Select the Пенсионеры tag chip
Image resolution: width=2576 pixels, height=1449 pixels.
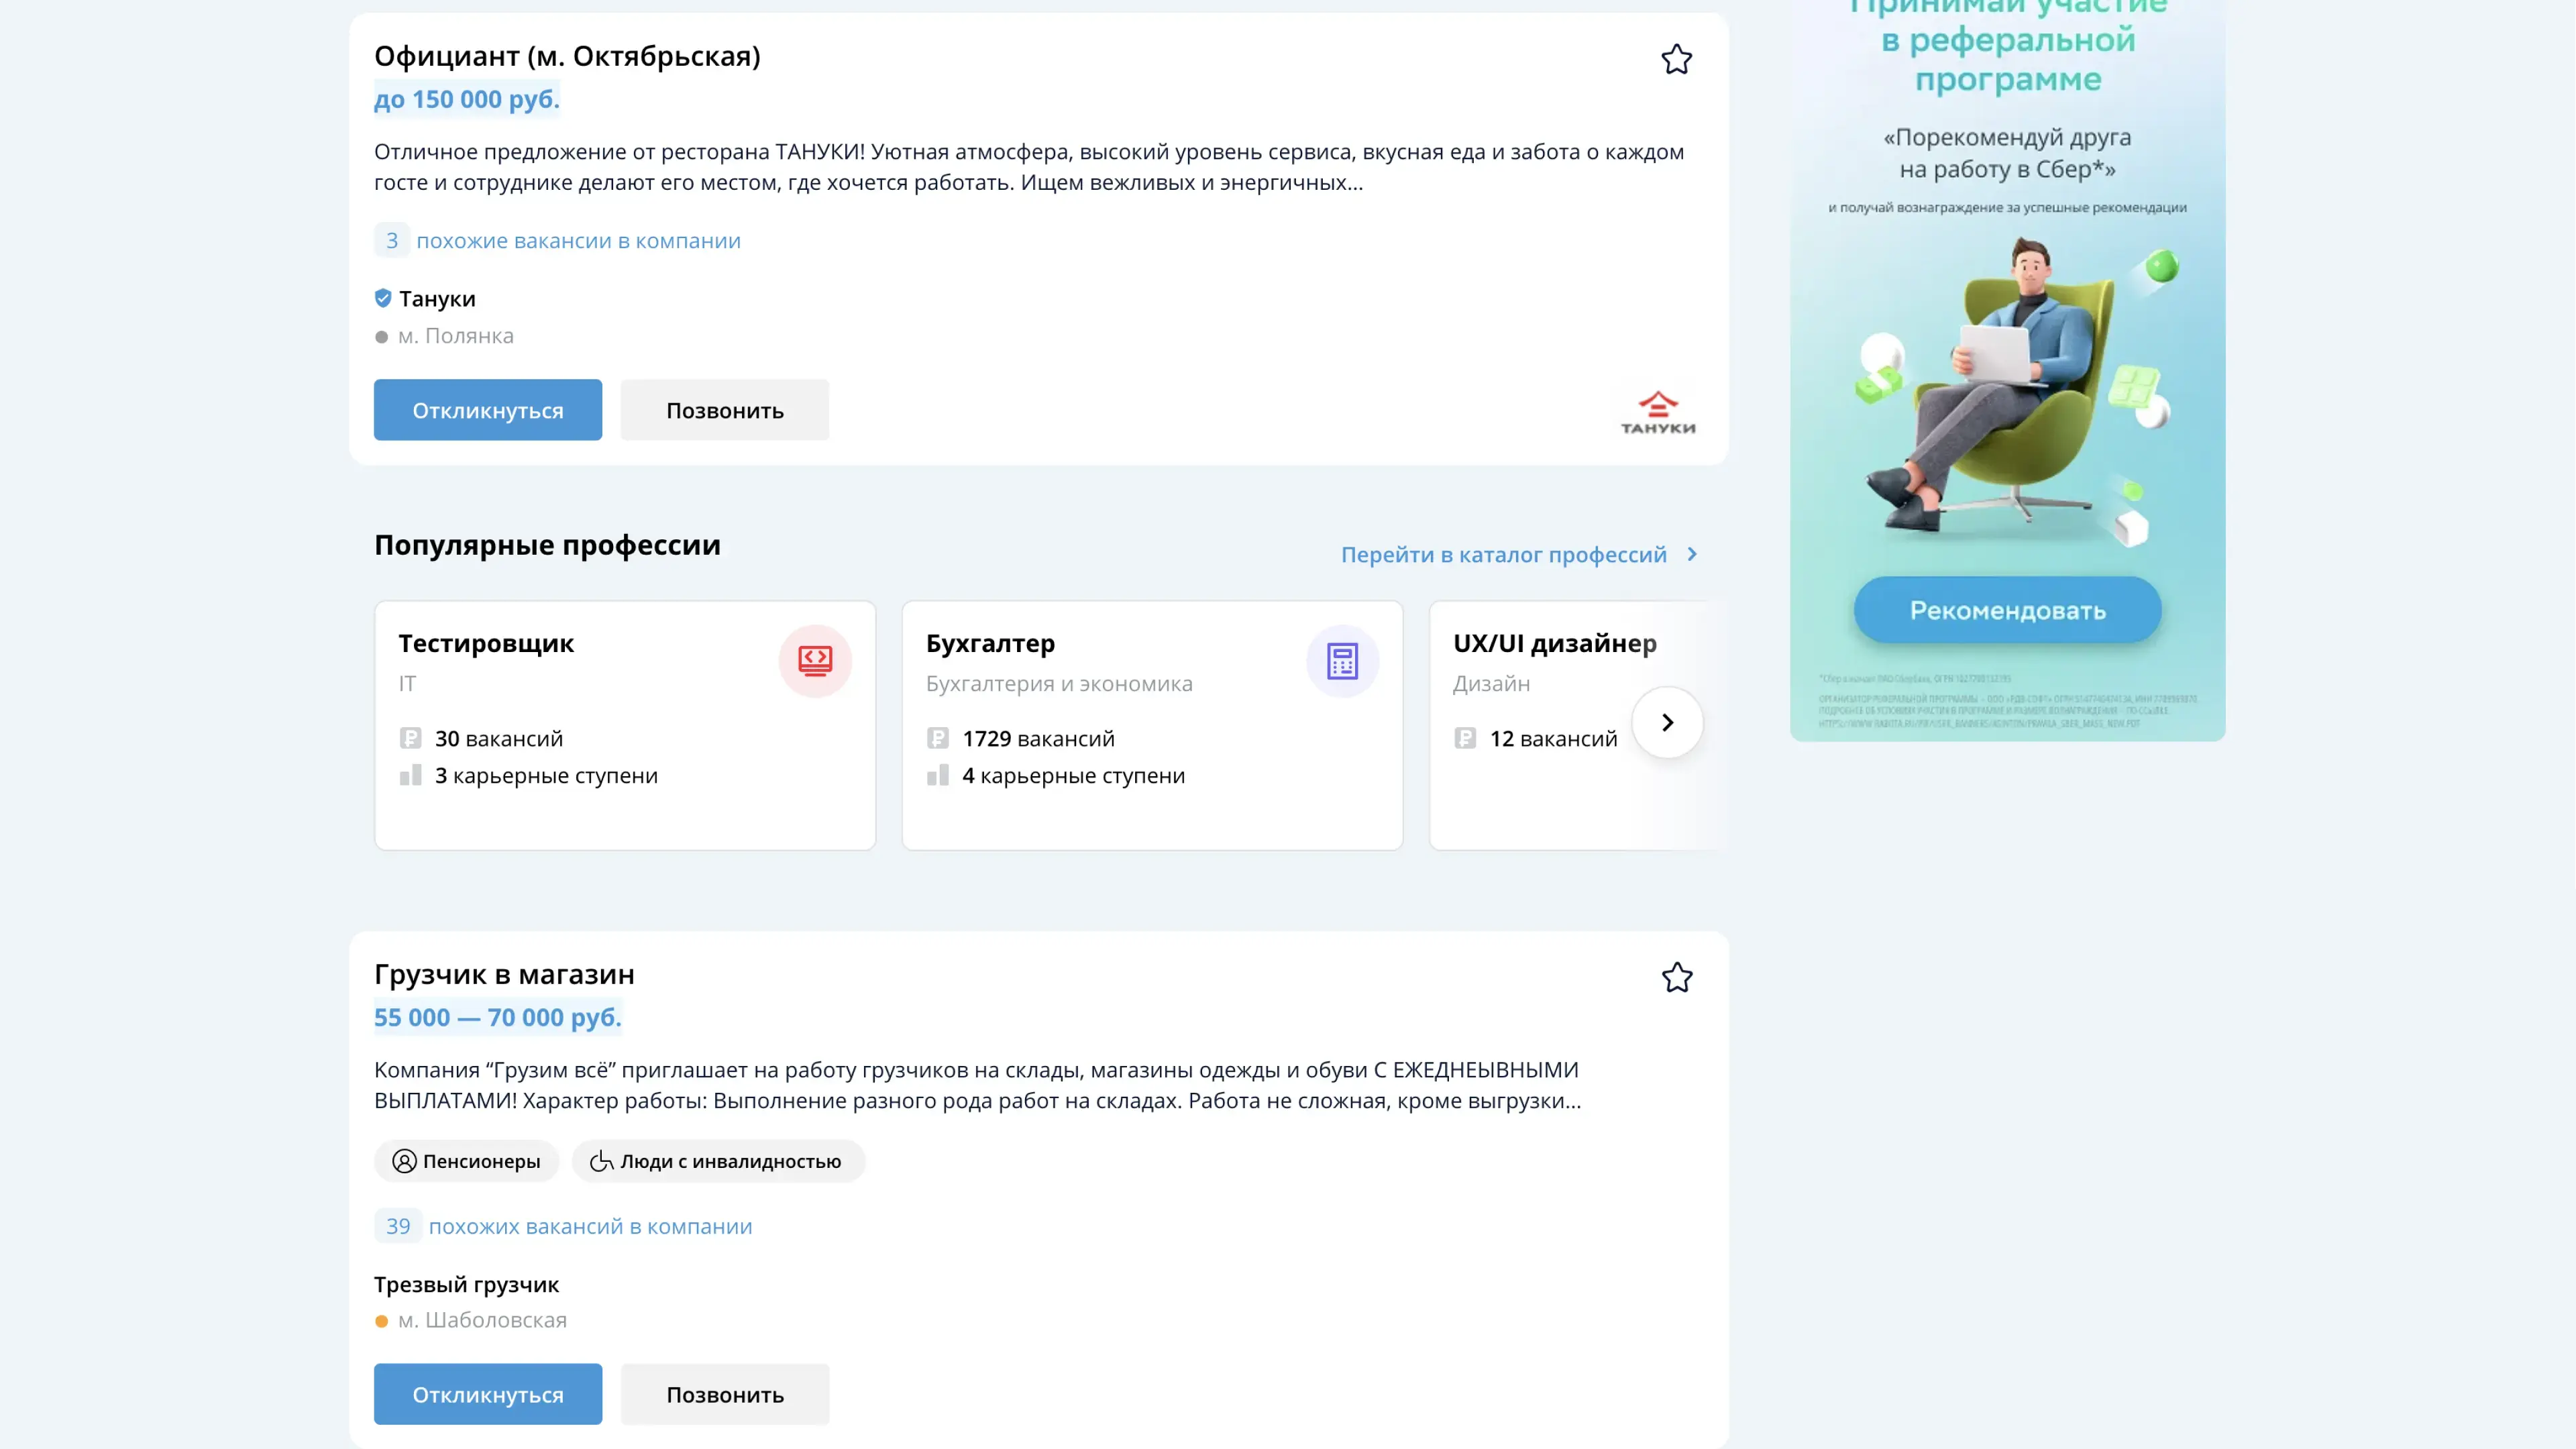tap(467, 1161)
